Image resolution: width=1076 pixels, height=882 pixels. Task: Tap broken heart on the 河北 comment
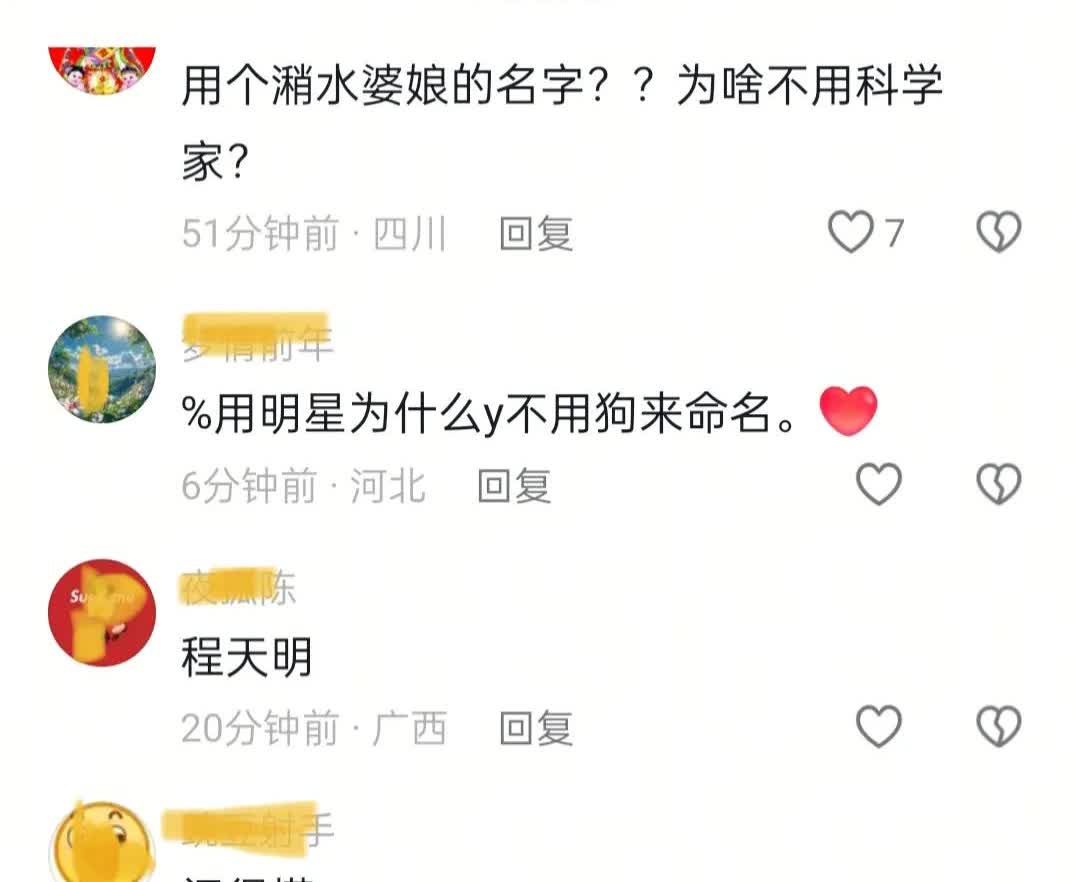click(999, 485)
